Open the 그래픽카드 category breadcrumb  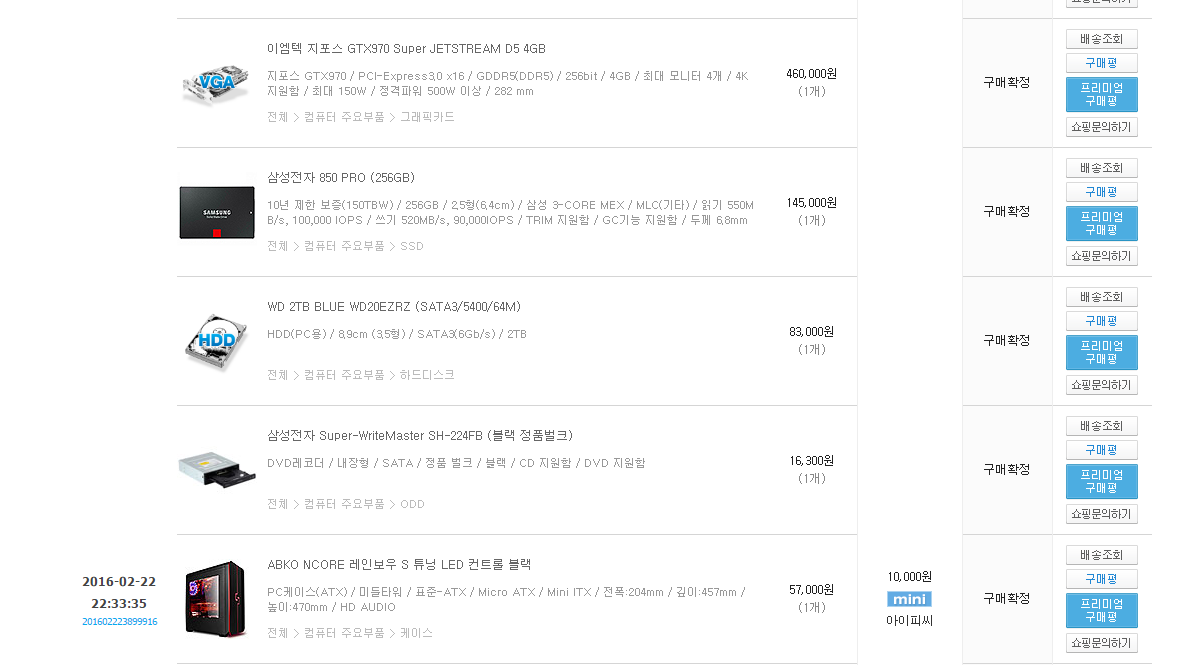click(x=427, y=117)
